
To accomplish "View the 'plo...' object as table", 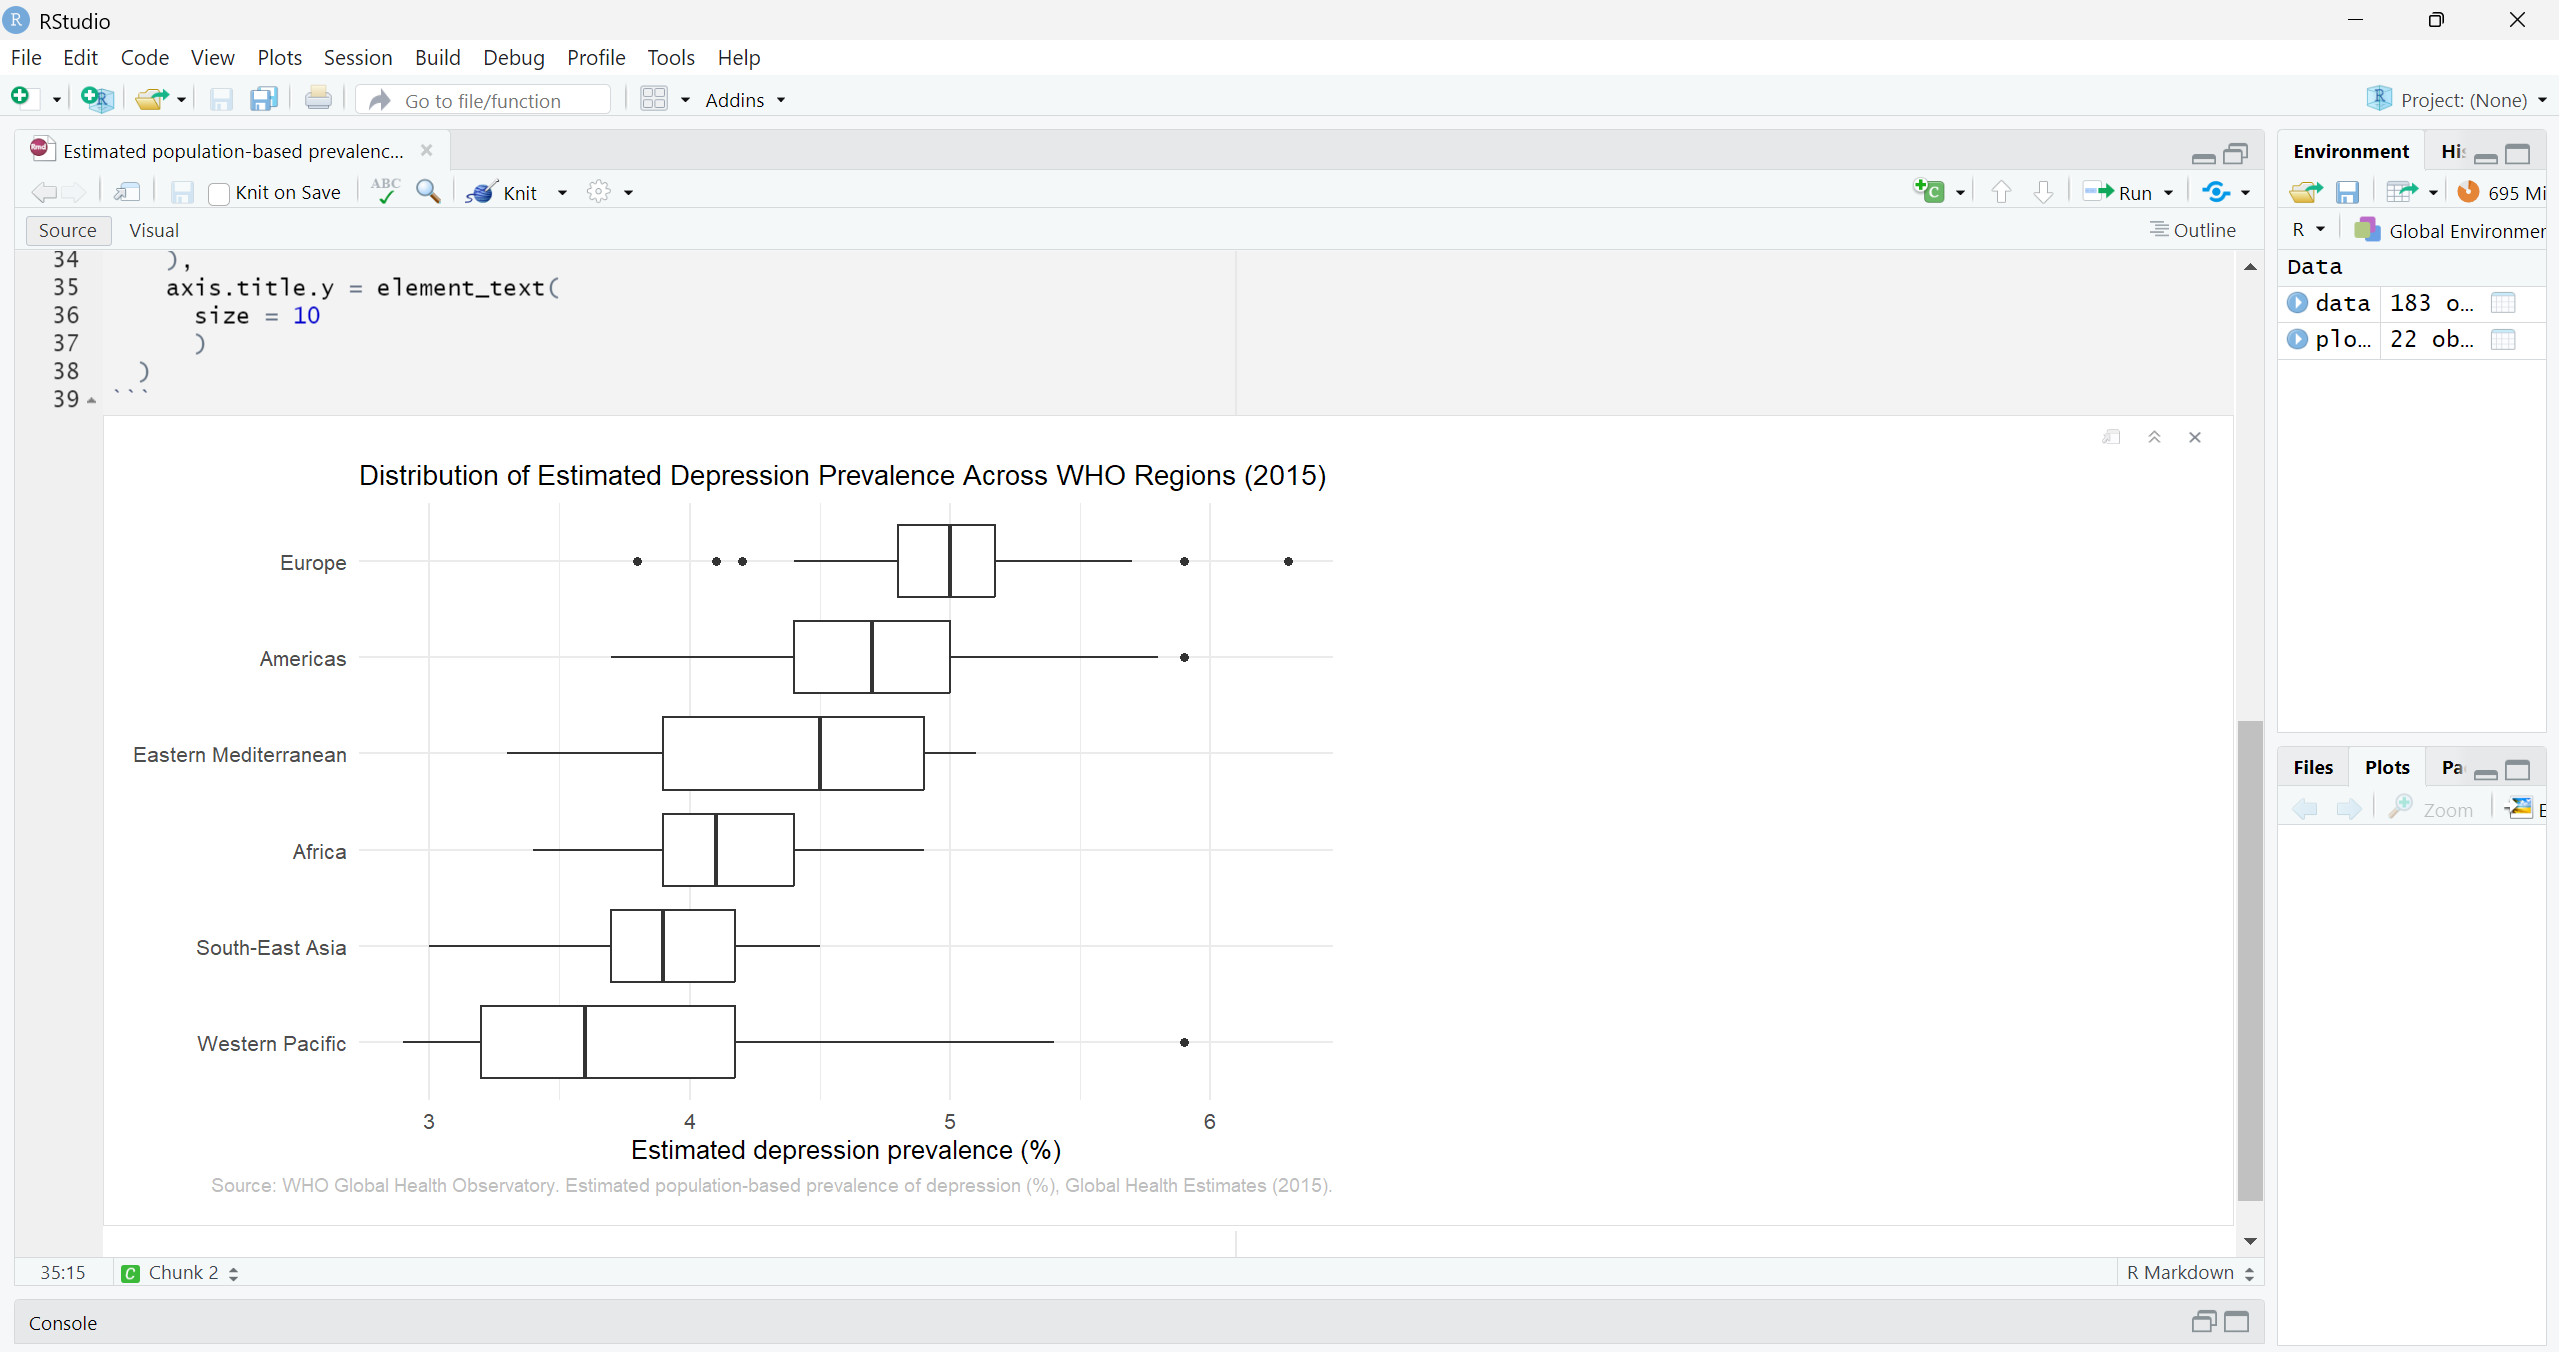I will [x=2503, y=339].
